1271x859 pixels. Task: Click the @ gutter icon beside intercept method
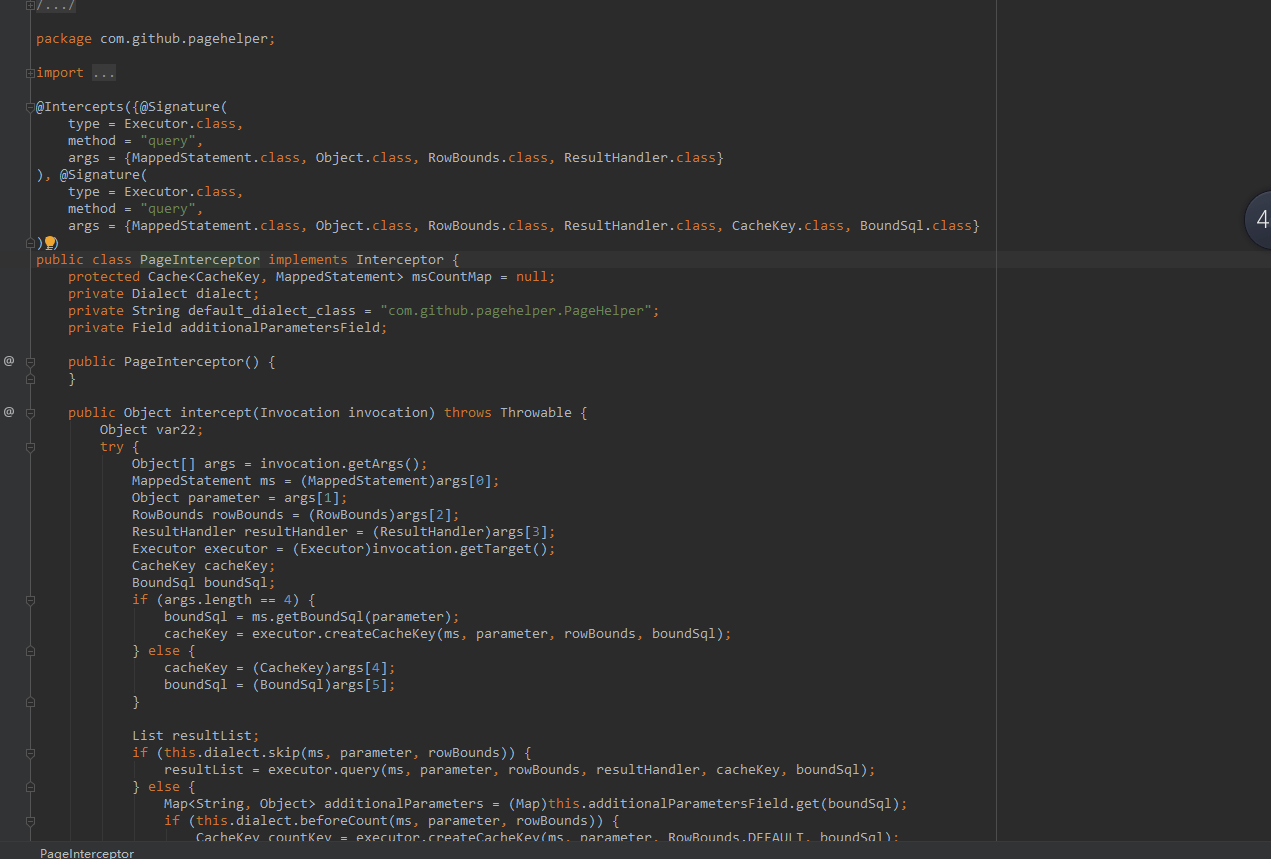(x=9, y=411)
